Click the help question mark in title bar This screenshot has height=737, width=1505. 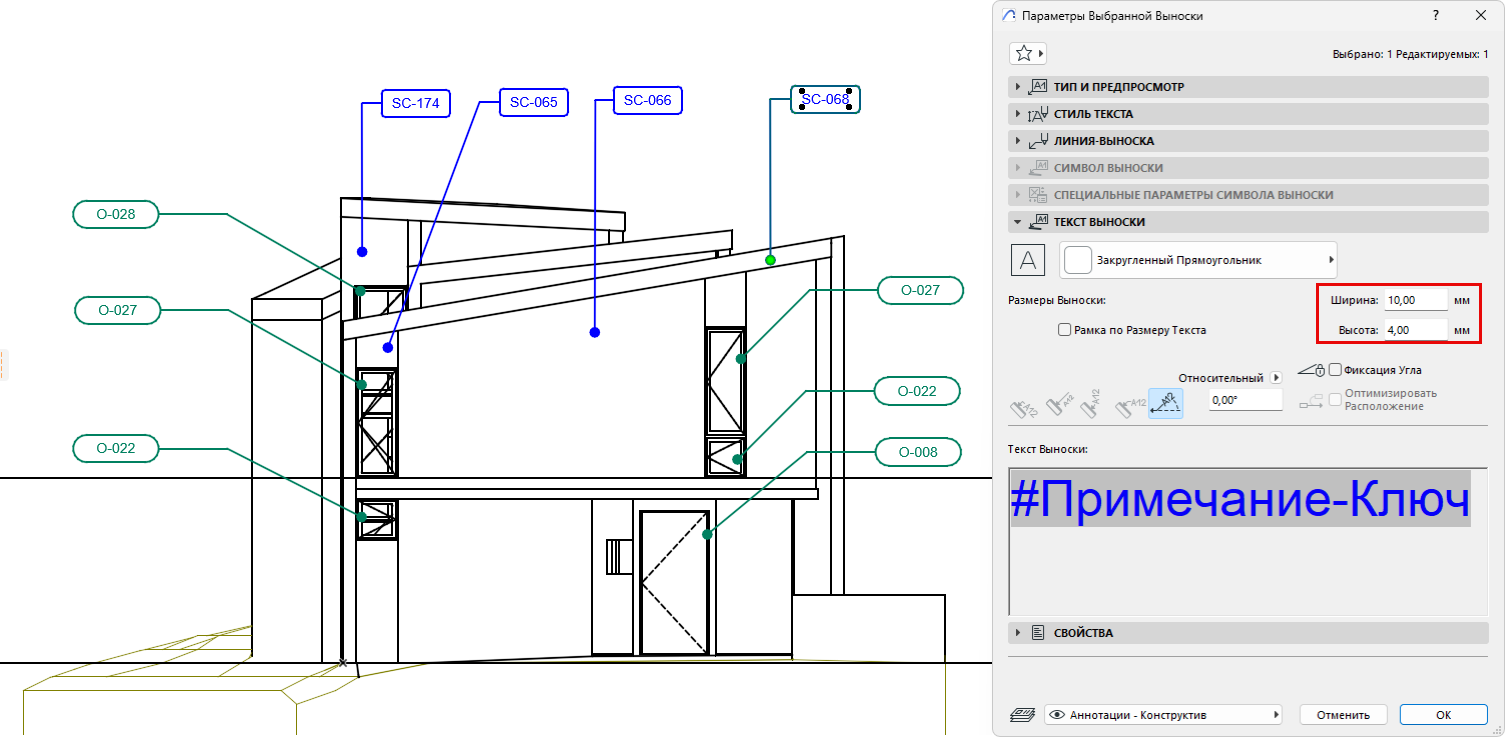coord(1435,15)
